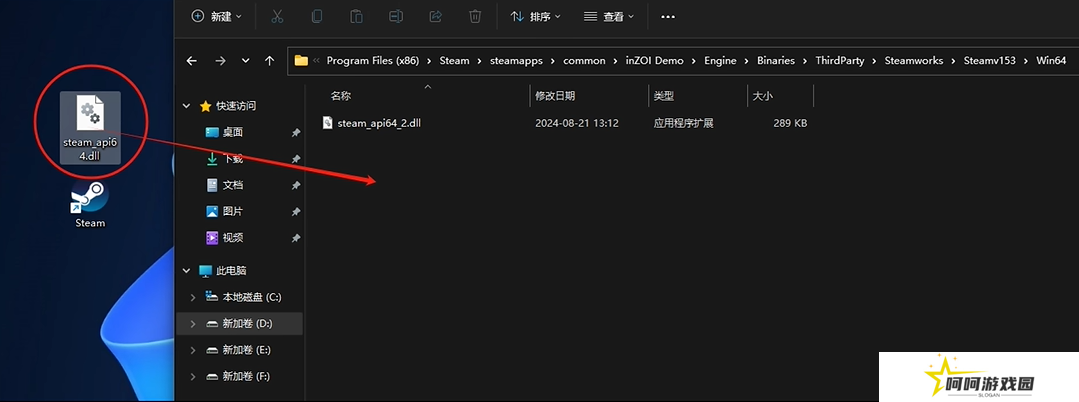1079x402 pixels.
Task: Open Documents (文档) in sidebar
Action: click(233, 185)
